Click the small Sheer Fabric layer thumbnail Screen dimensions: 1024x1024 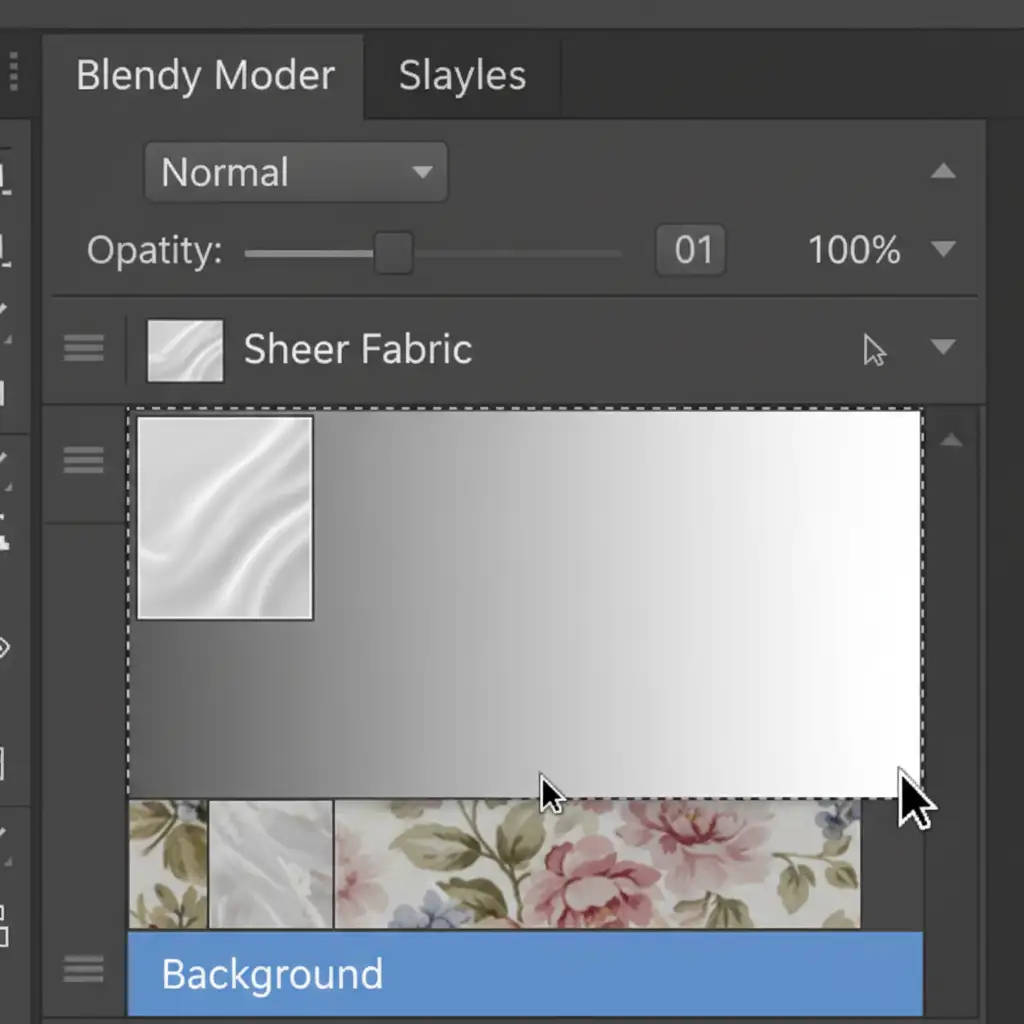click(185, 350)
